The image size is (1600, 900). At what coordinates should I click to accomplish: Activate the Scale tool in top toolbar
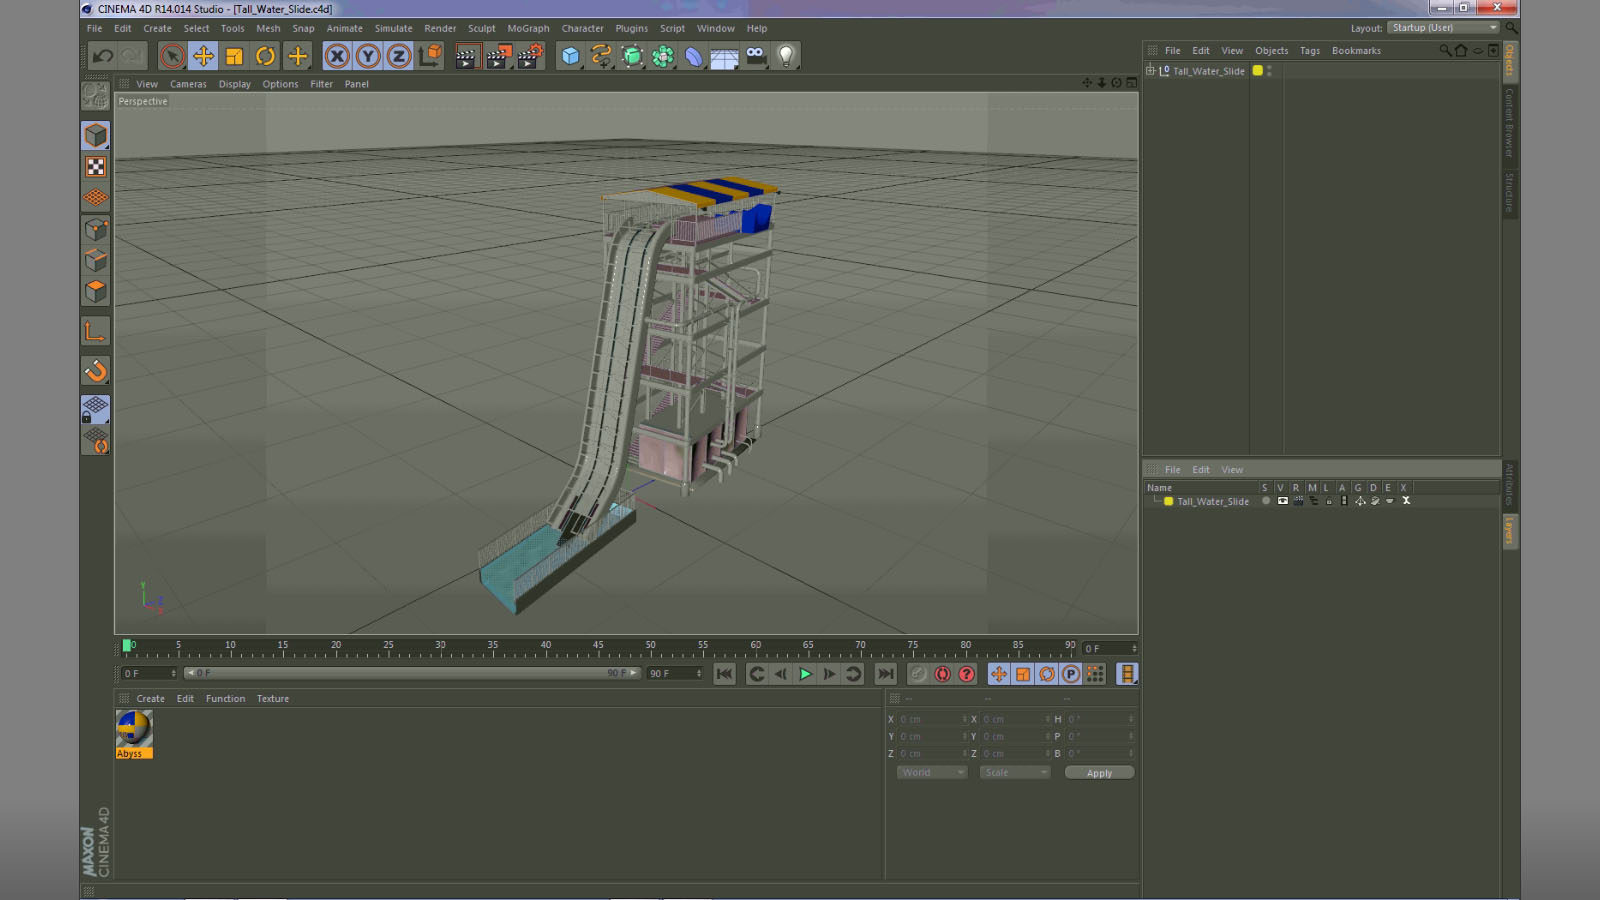pos(234,56)
